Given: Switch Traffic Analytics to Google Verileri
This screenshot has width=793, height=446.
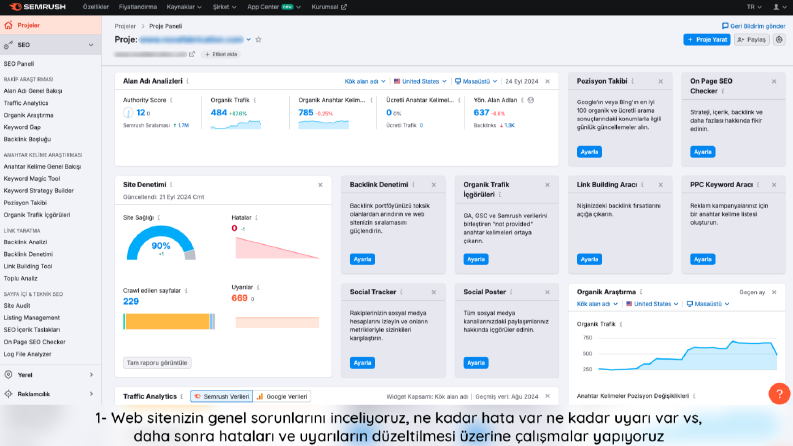Looking at the screenshot, I should coord(282,396).
